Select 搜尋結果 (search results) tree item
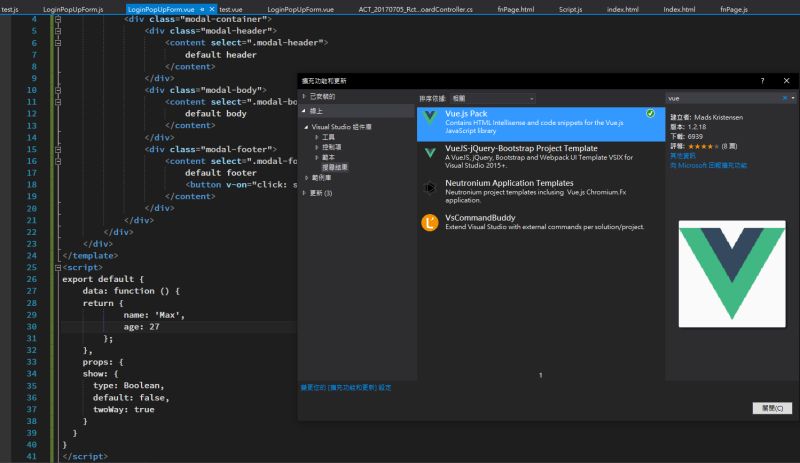This screenshot has height=463, width=800. (x=335, y=167)
